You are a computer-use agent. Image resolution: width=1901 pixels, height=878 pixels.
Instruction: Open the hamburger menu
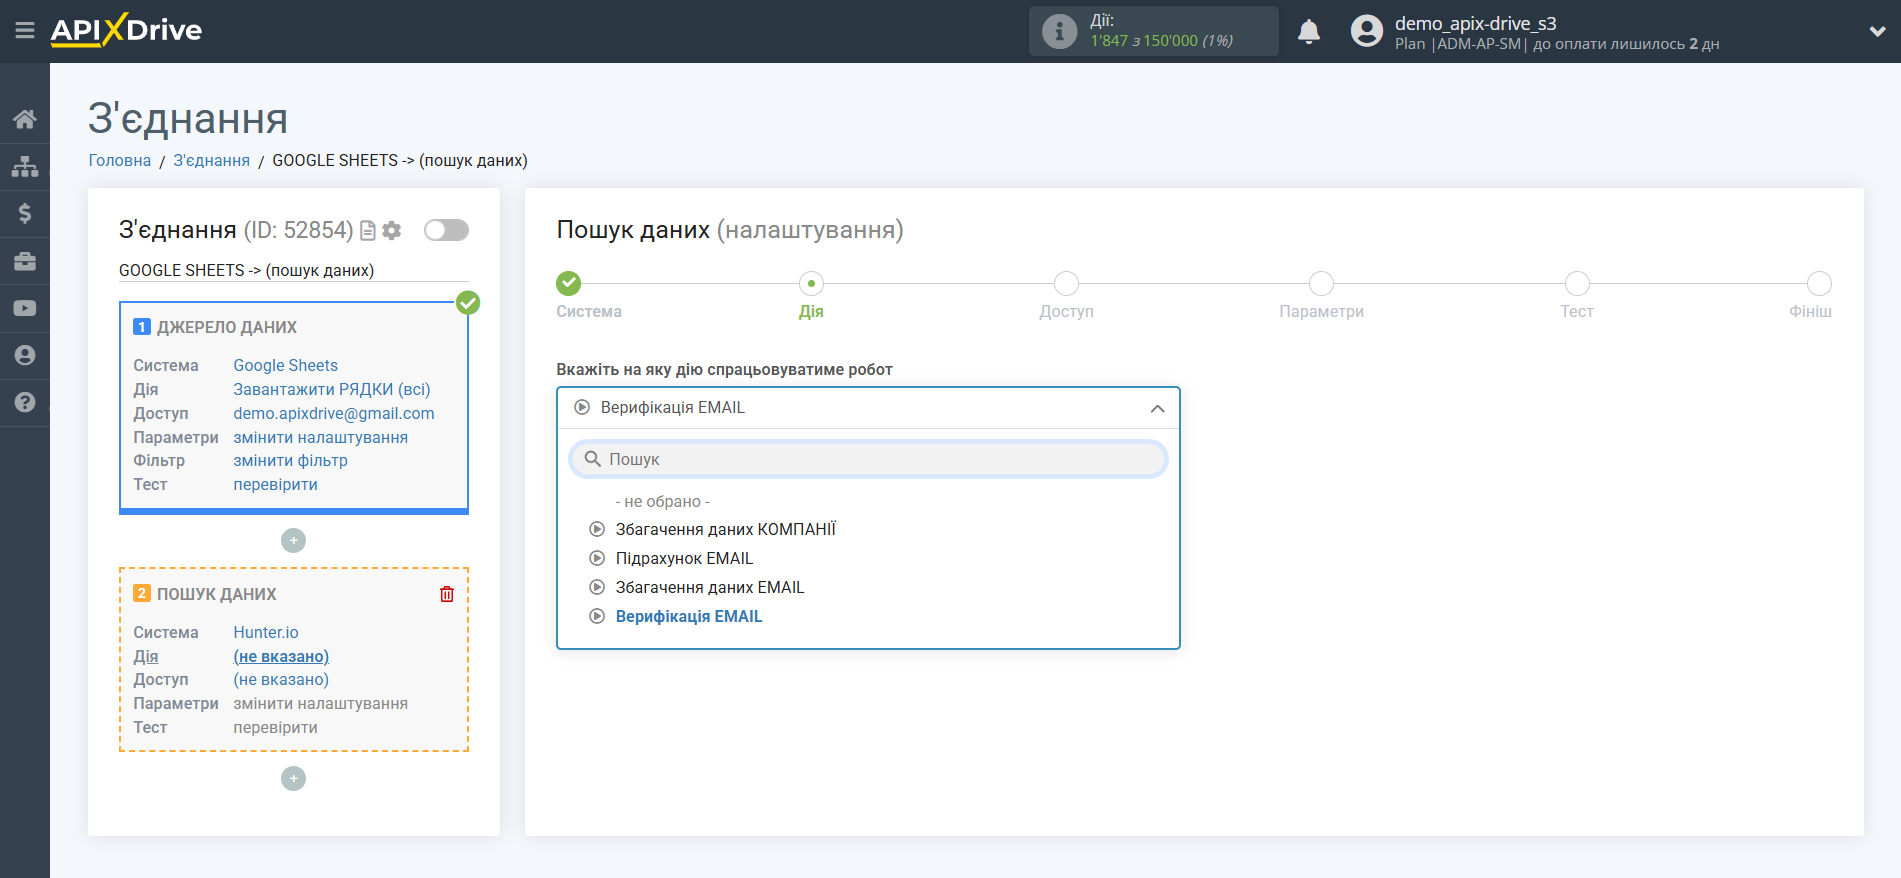[x=25, y=31]
